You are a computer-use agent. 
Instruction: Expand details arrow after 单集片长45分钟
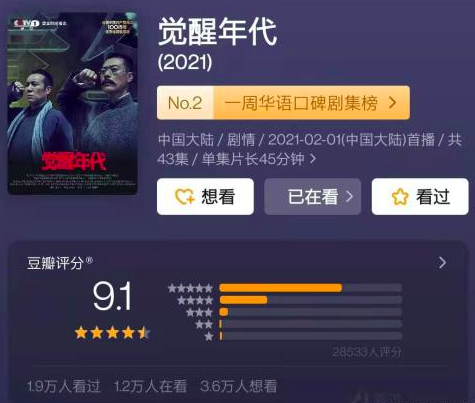click(313, 159)
